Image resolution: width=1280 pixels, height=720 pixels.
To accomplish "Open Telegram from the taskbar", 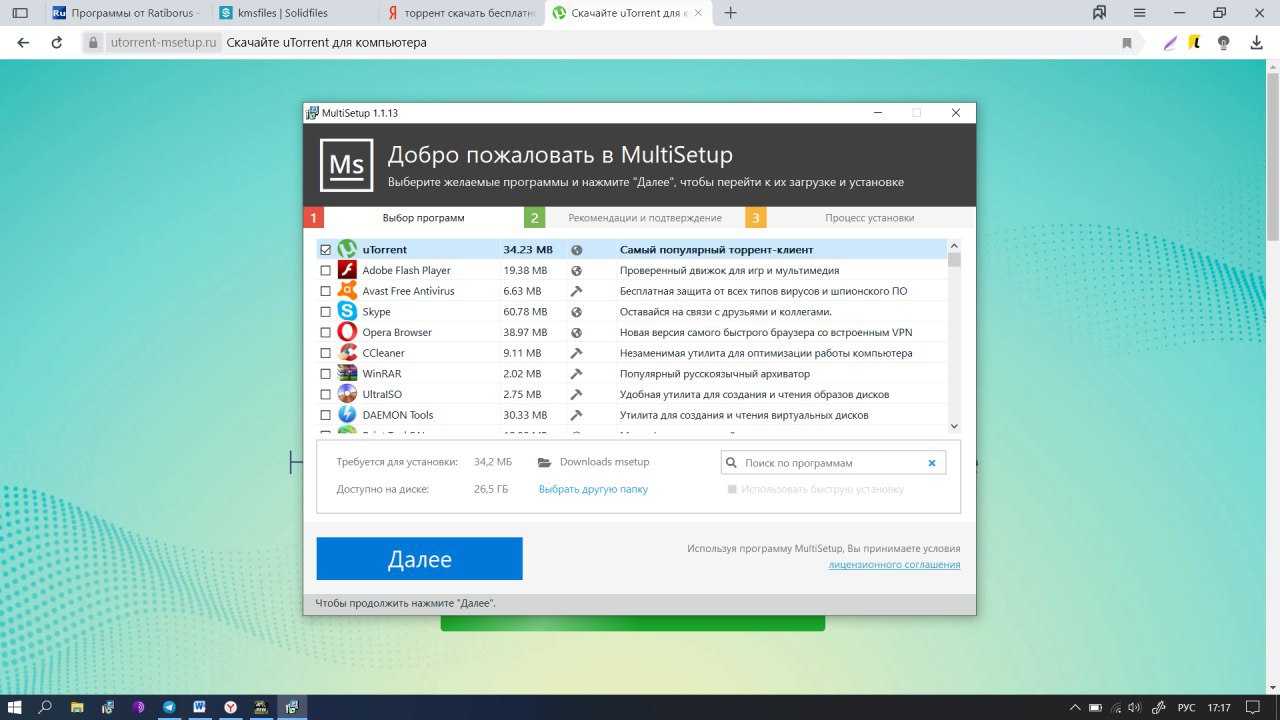I will point(169,706).
